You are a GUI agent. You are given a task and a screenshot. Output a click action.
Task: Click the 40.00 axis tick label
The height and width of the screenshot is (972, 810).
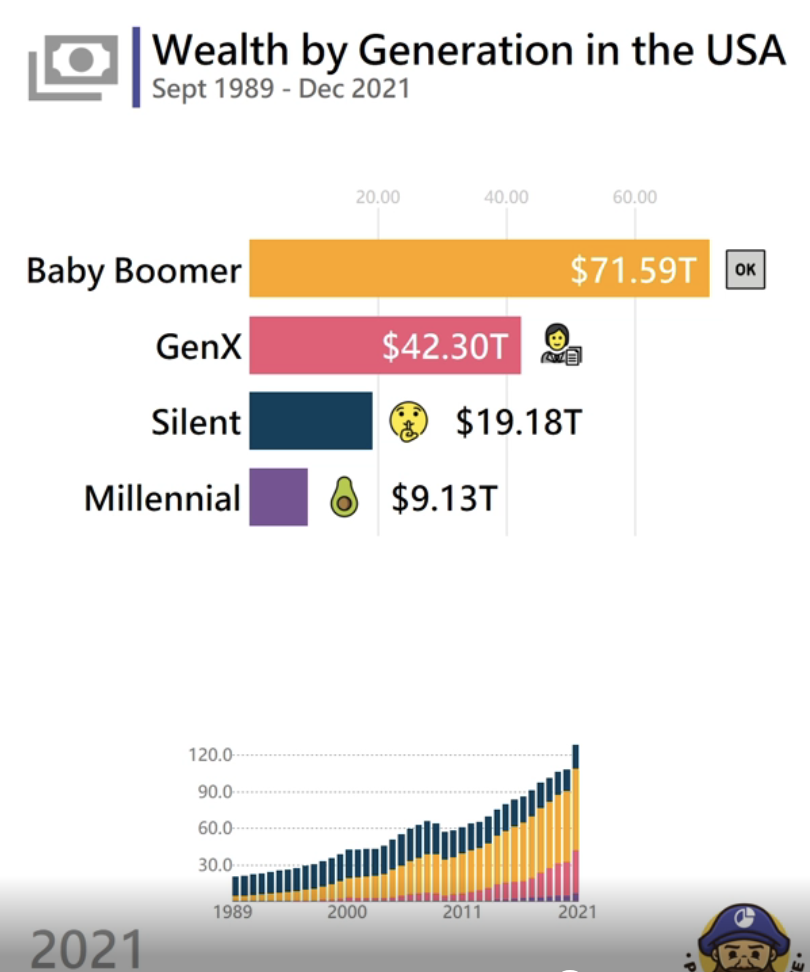tap(506, 197)
